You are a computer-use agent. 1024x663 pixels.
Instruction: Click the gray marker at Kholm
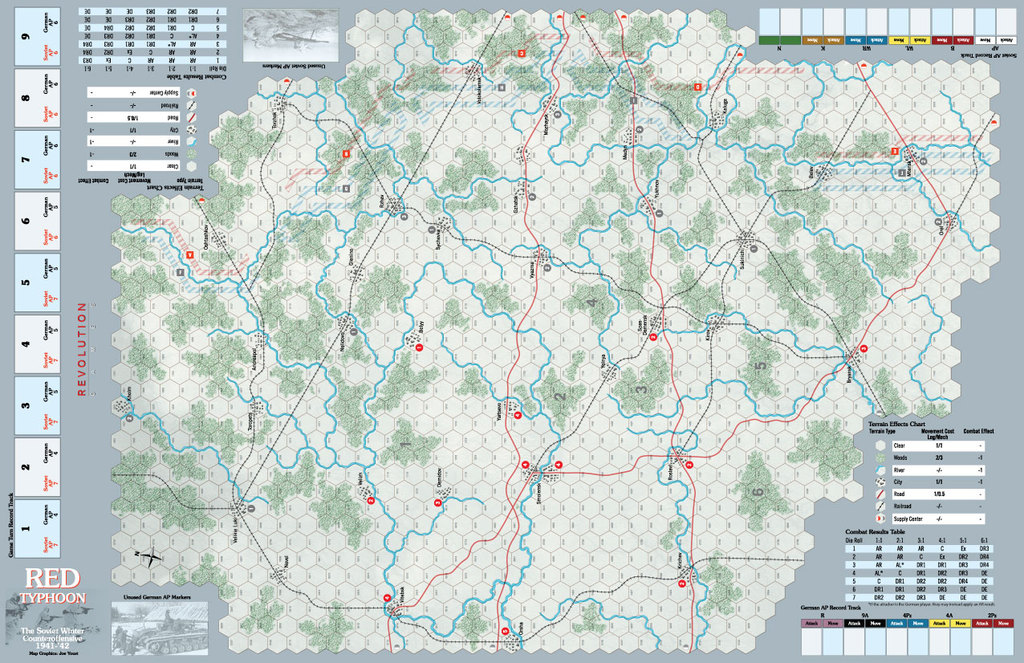tap(129, 418)
